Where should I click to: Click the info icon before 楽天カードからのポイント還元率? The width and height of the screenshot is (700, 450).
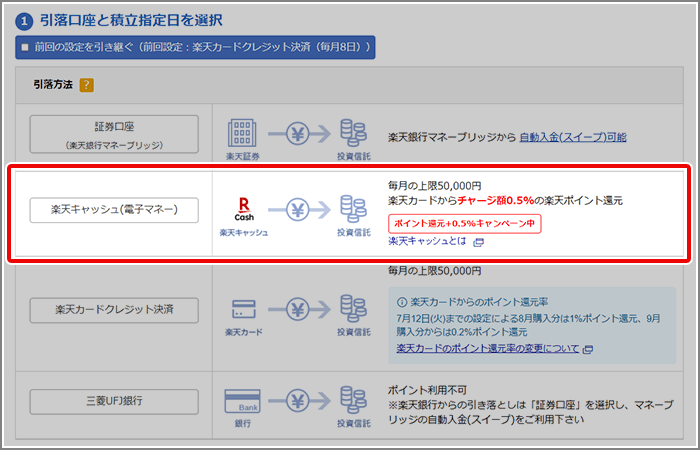[402, 302]
